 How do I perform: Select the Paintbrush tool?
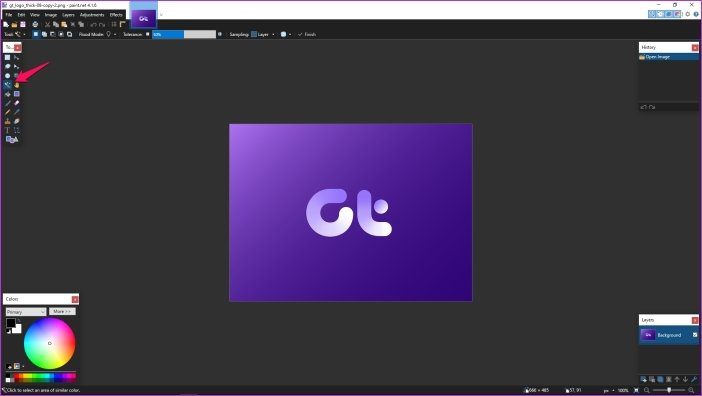(8, 103)
